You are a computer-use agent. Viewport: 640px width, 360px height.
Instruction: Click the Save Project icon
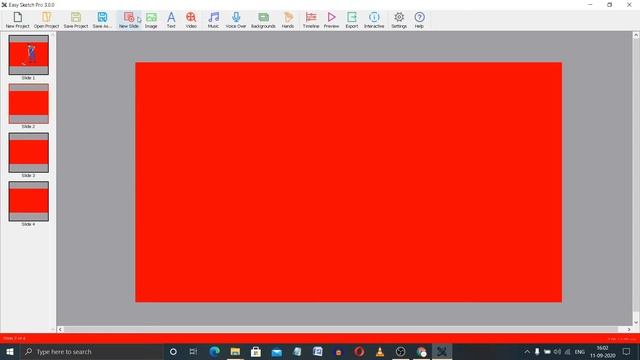pyautogui.click(x=76, y=20)
